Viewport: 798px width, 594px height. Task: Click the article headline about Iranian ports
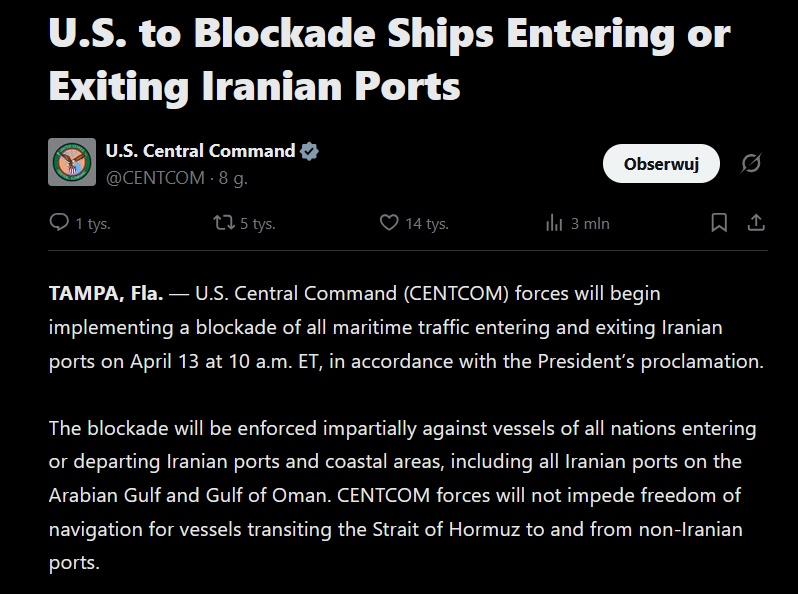(390, 60)
